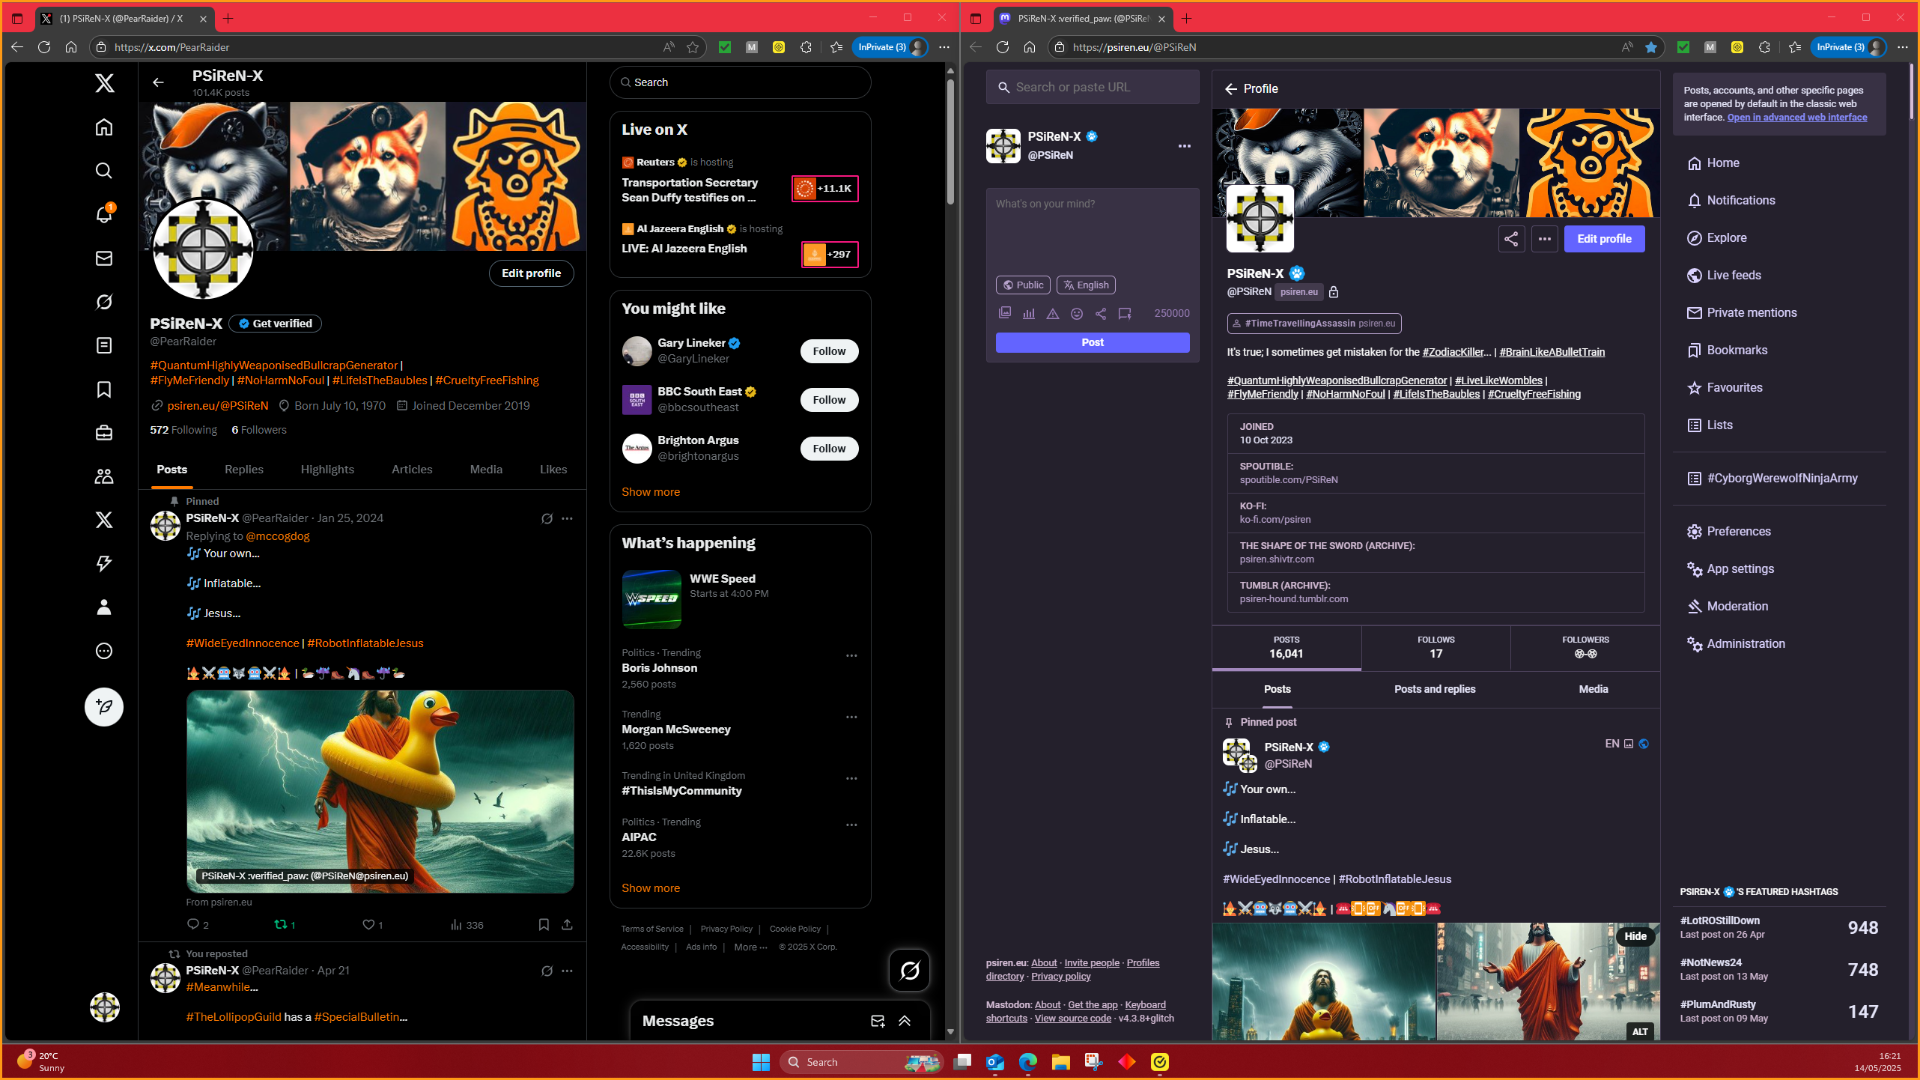The height and width of the screenshot is (1080, 1920).
Task: Open Jobs briefcase icon in X sidebar
Action: tap(104, 433)
